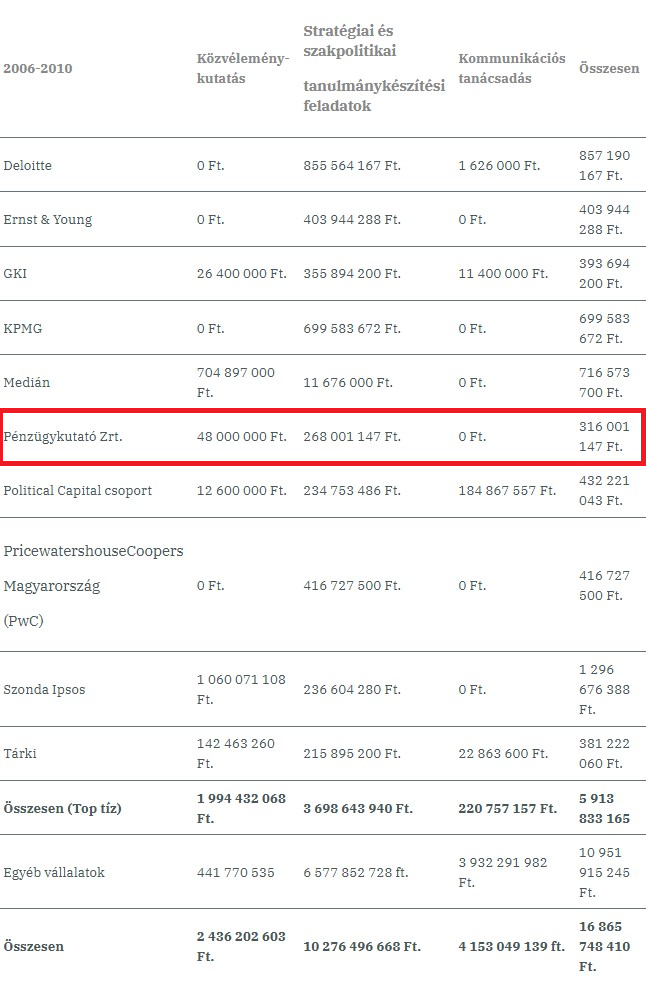This screenshot has width=646, height=981.
Task: Click the Deloitte row name
Action: (x=28, y=166)
